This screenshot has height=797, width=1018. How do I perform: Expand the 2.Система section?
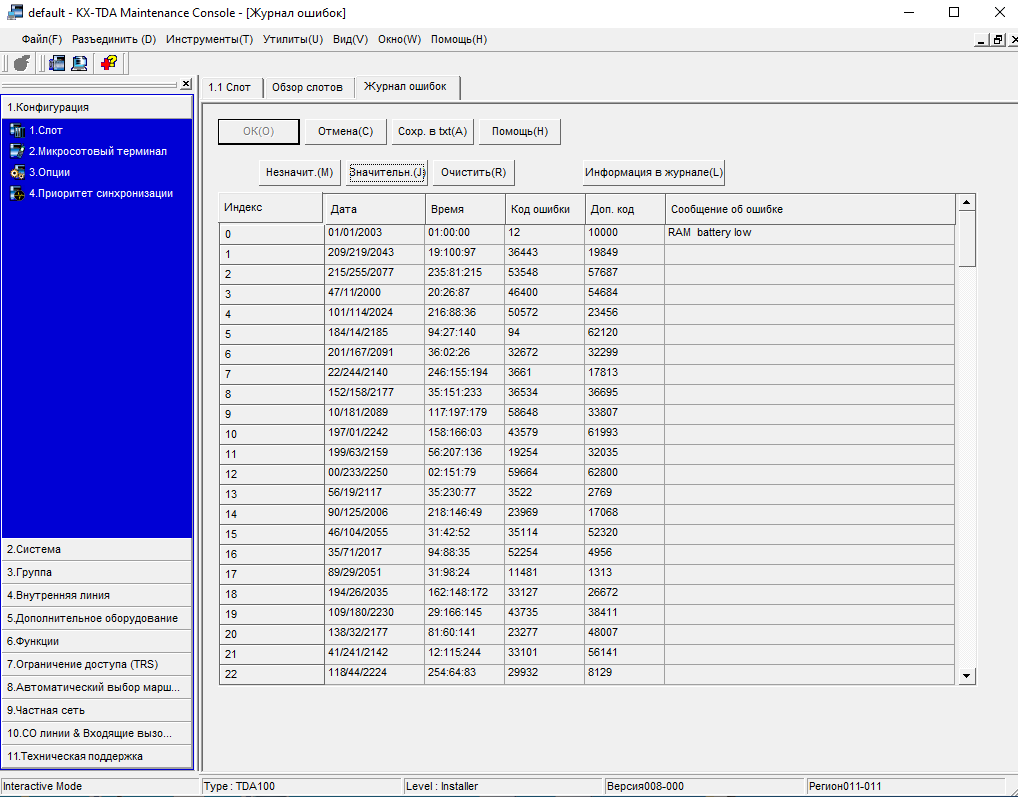[x=97, y=549]
